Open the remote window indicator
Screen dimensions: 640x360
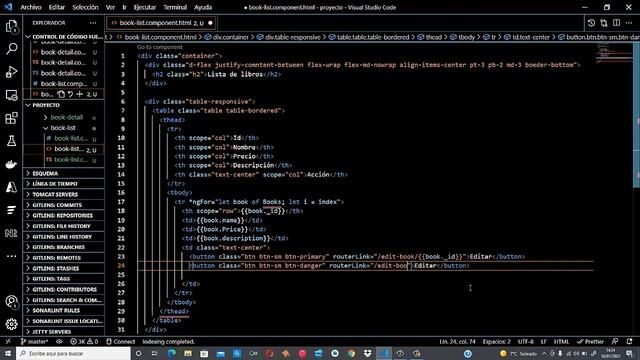pos(8,342)
